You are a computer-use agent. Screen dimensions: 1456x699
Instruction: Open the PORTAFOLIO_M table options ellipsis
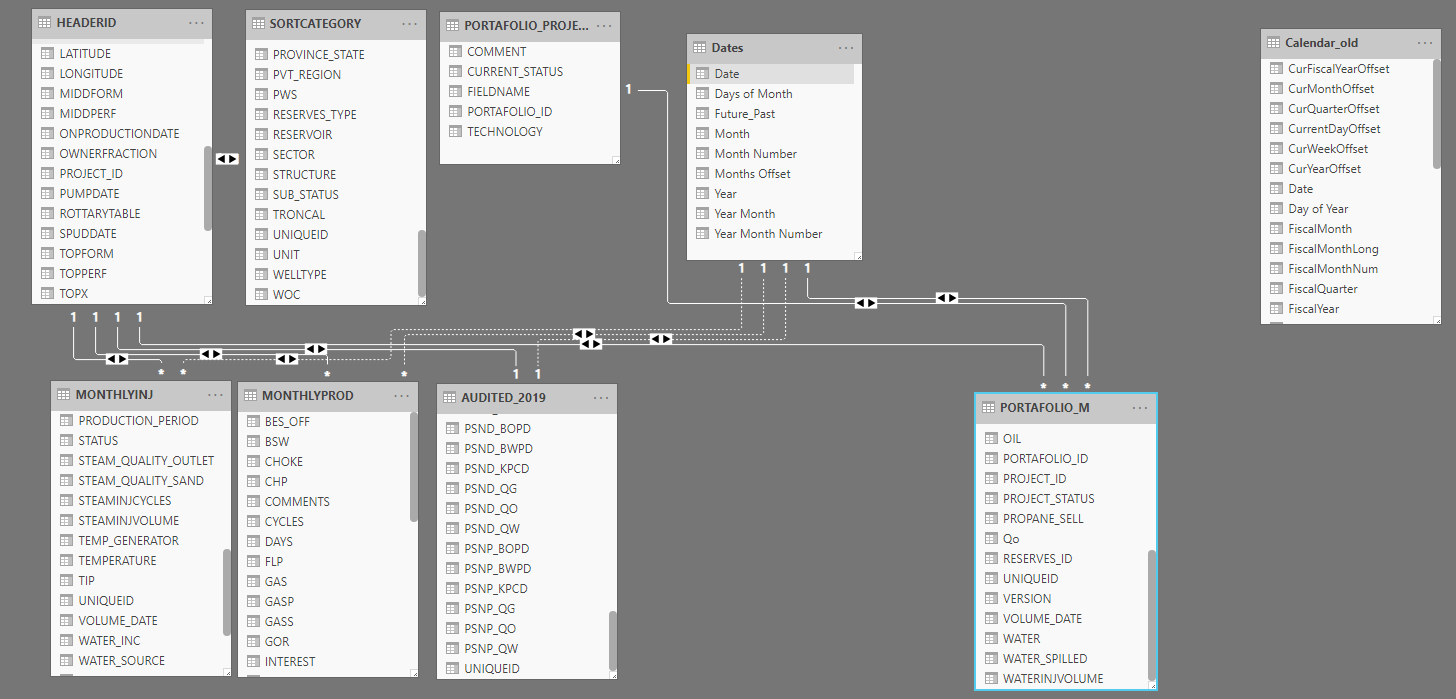click(x=1140, y=408)
